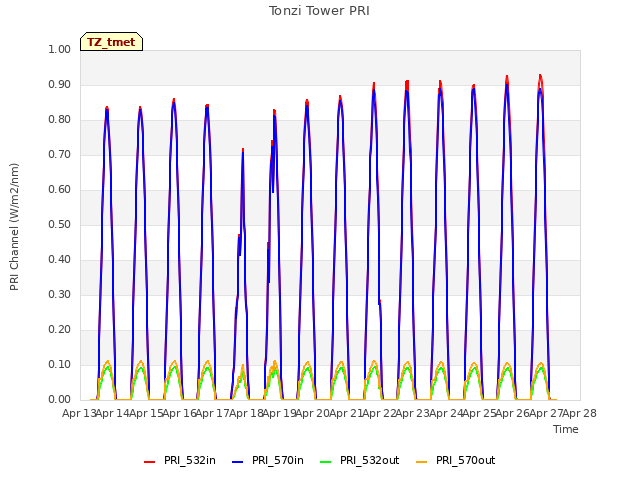640x480 pixels.
Task: Click the green PRI_532out legend swatch
Action: click(x=326, y=462)
